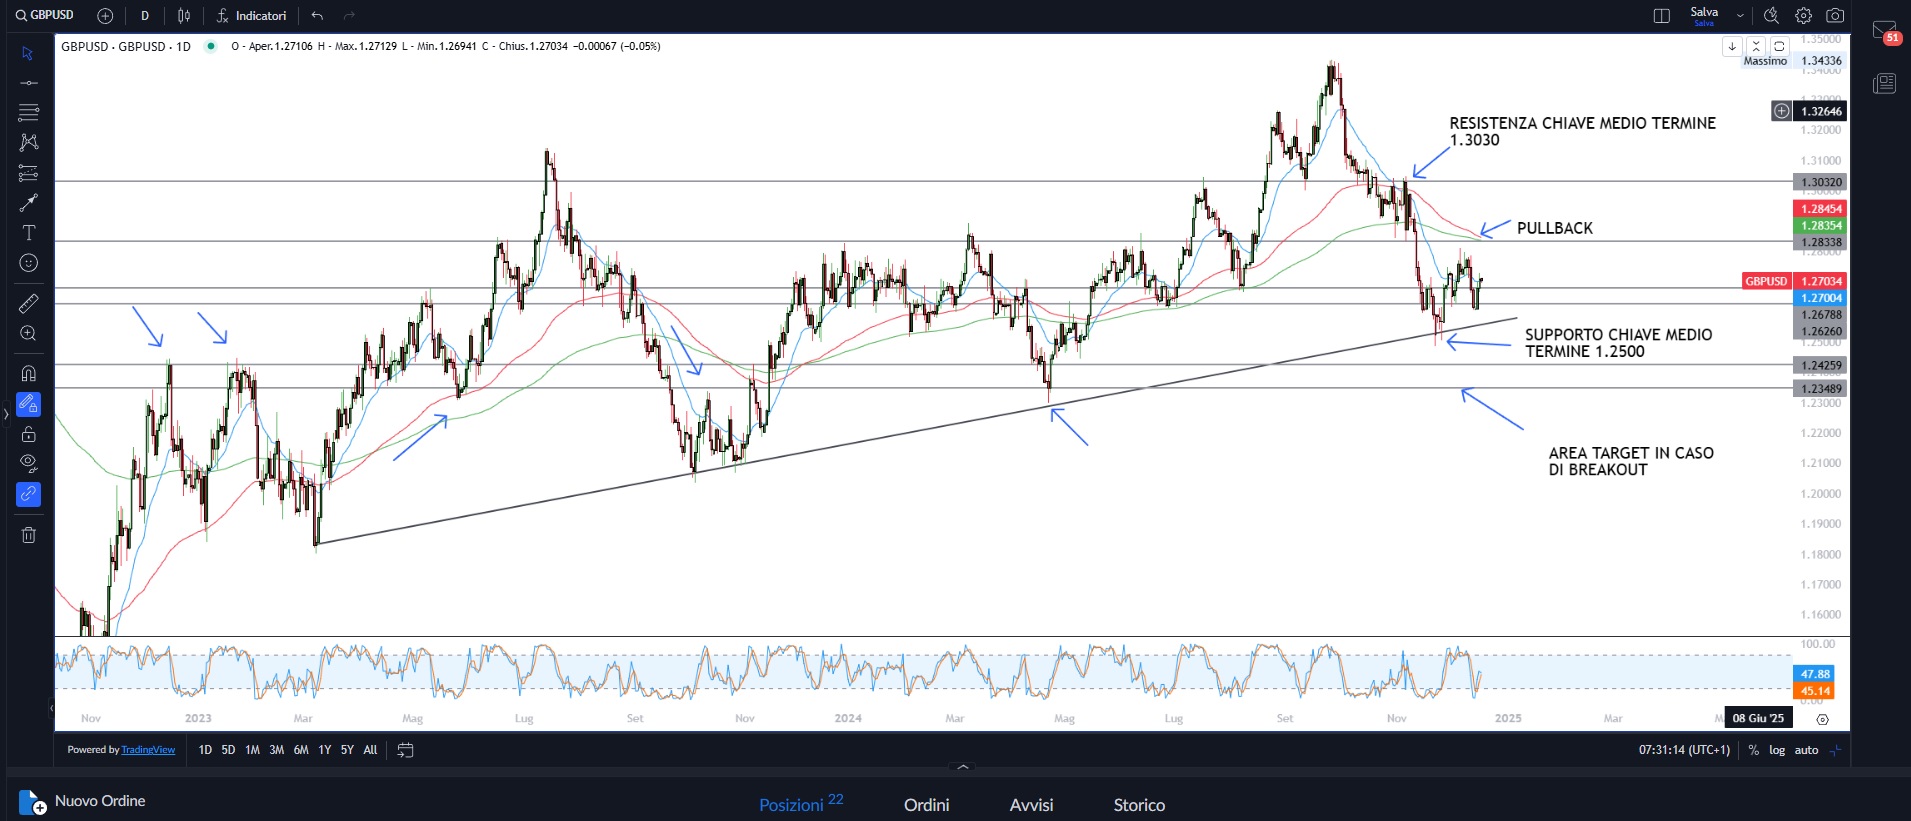The image size is (1911, 821).
Task: Take a chart snapshot with camera icon
Action: point(1835,16)
